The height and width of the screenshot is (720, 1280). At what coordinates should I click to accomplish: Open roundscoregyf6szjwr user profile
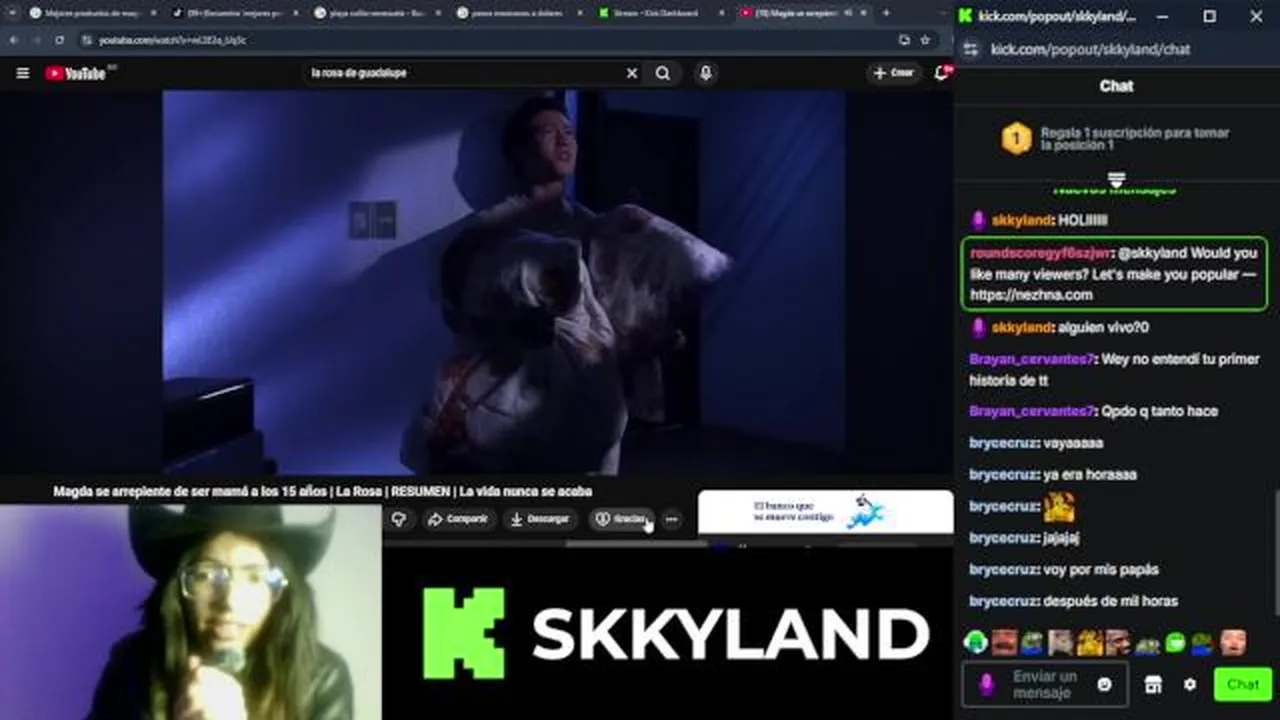click(1040, 253)
